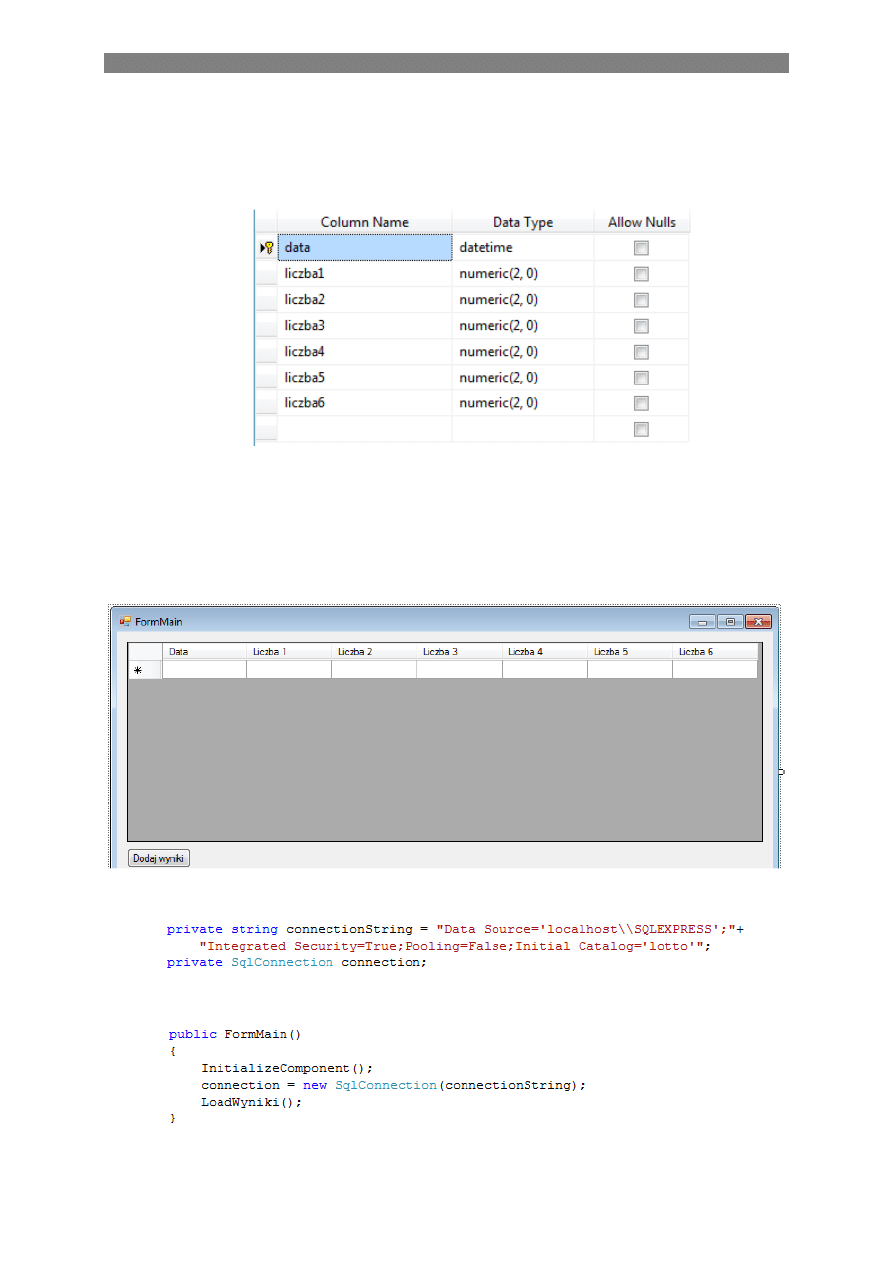This screenshot has height=1263, width=893.
Task: Select the liczba4 column name cell
Action: click(x=364, y=352)
